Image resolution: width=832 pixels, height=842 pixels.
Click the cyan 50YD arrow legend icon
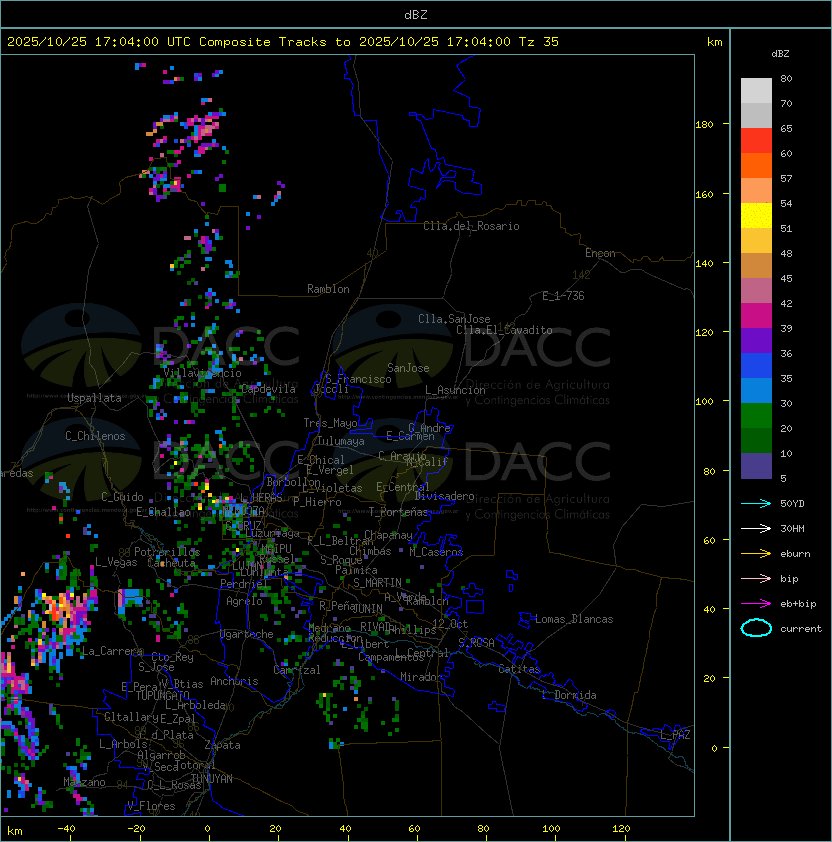(756, 503)
